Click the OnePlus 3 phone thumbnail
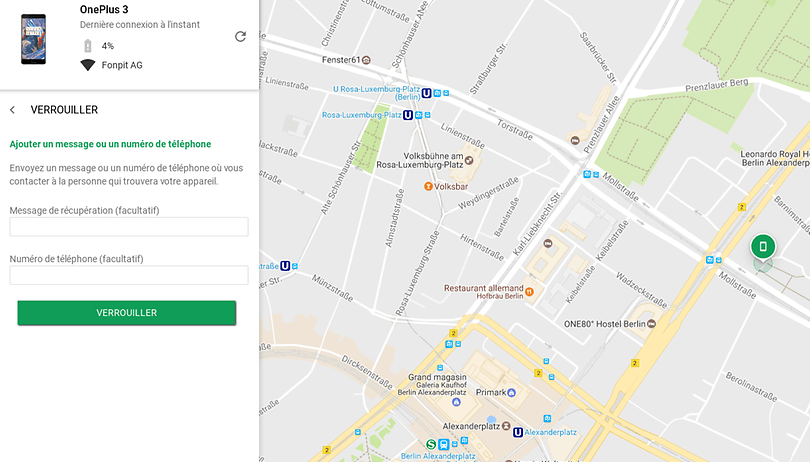Image resolution: width=810 pixels, height=462 pixels. click(x=34, y=39)
